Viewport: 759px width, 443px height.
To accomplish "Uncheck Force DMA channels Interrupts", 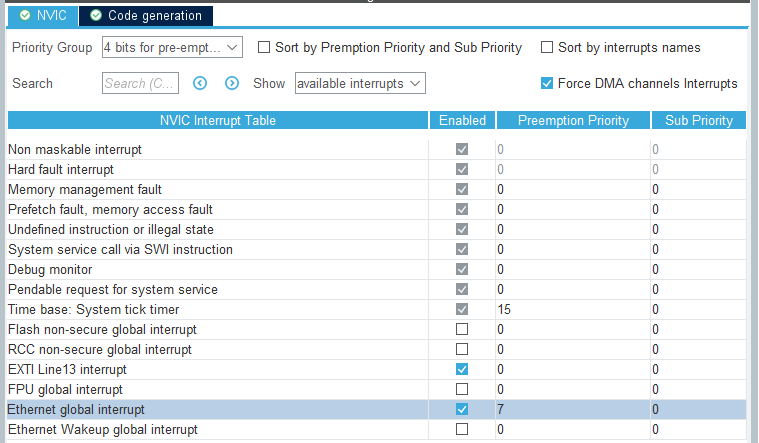I will coord(547,83).
